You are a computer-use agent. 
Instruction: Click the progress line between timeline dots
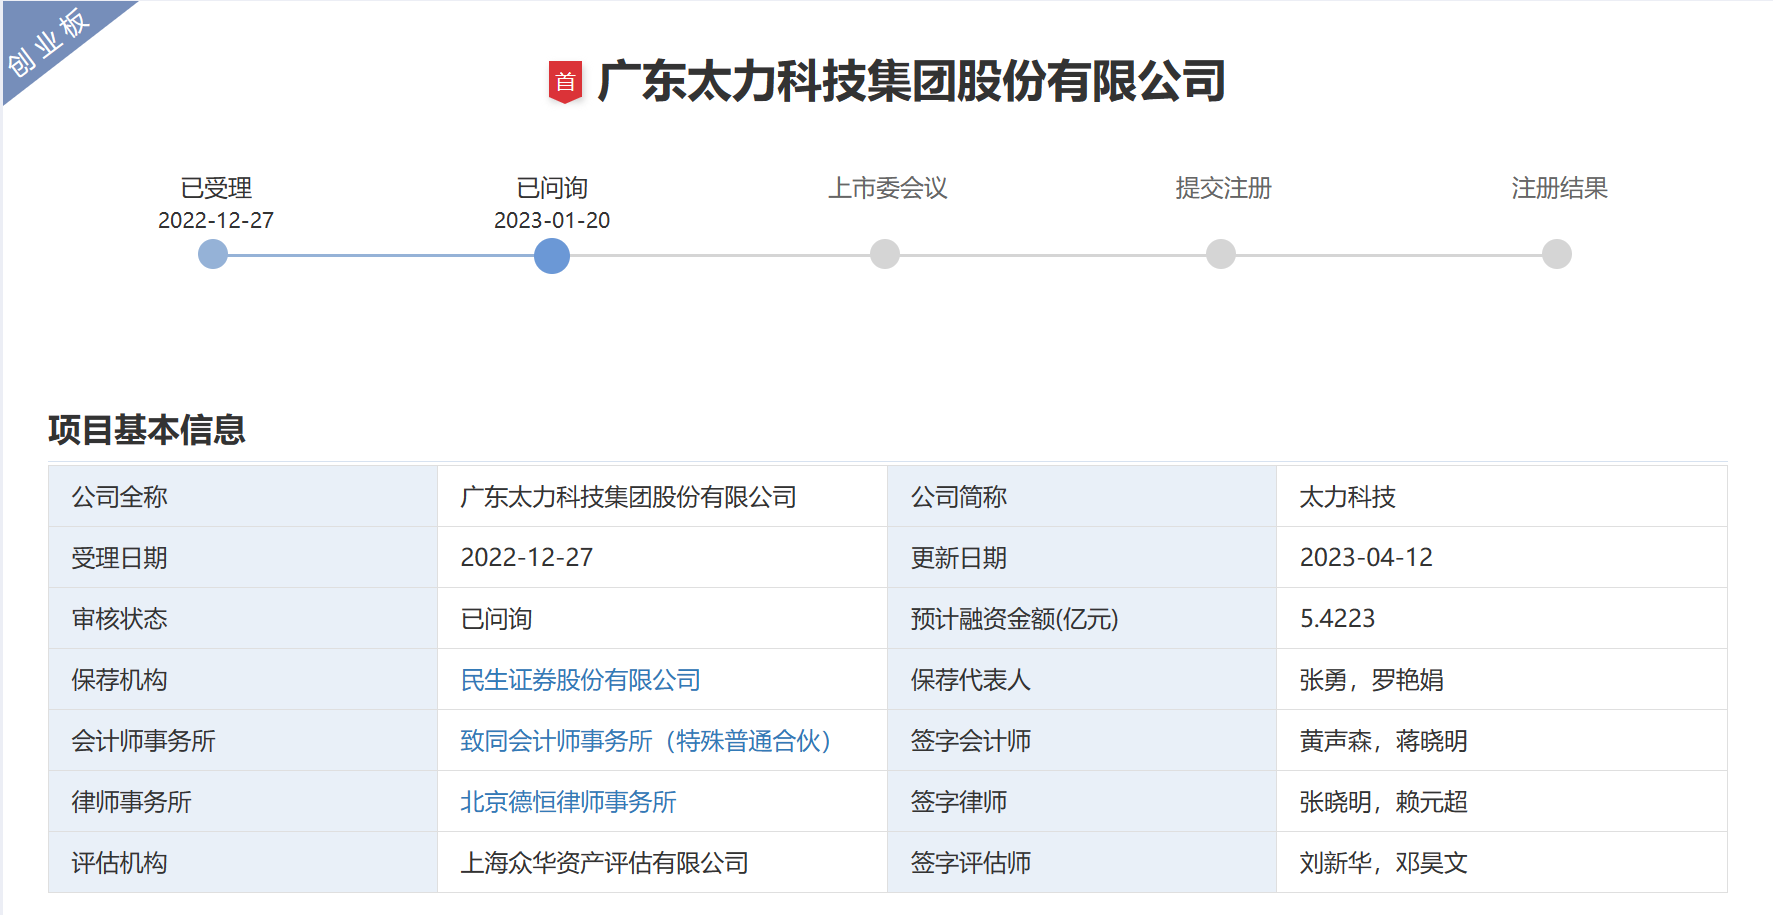[382, 256]
